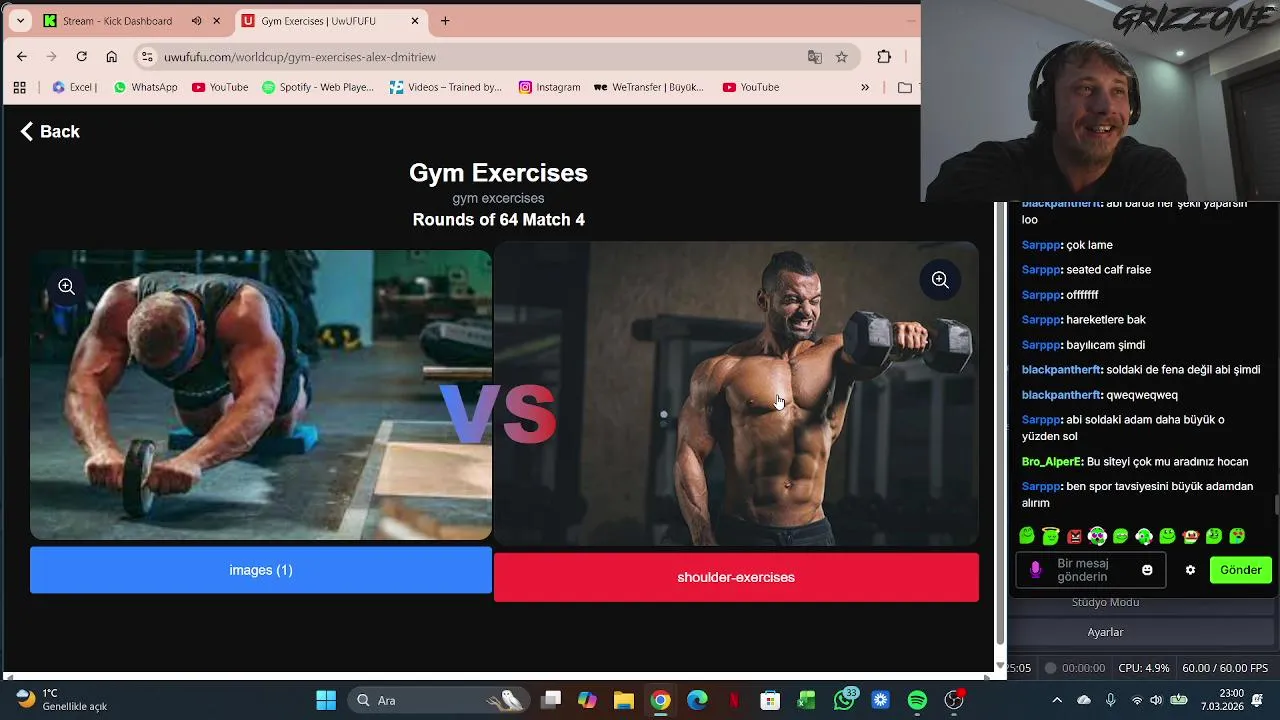Mute the Kick Dashboard tab audio
Image resolution: width=1280 pixels, height=720 pixels.
click(x=196, y=21)
